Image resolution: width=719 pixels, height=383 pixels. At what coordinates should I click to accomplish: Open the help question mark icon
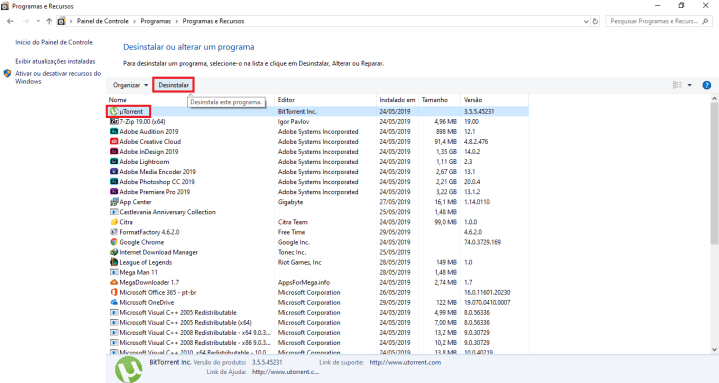(x=707, y=85)
